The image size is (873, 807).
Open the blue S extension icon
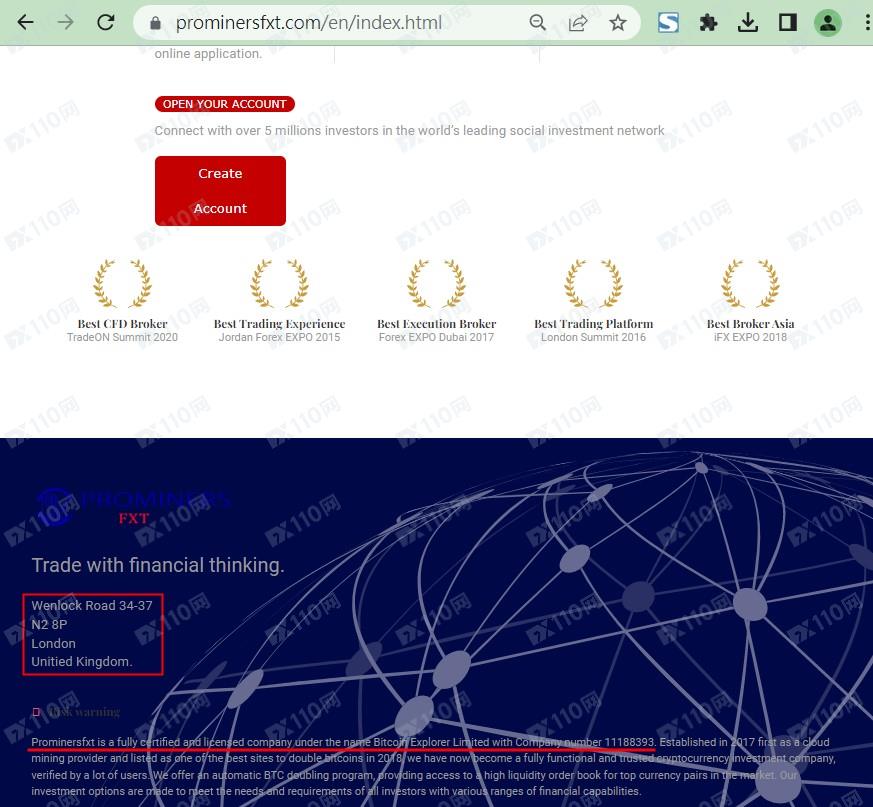(x=668, y=23)
